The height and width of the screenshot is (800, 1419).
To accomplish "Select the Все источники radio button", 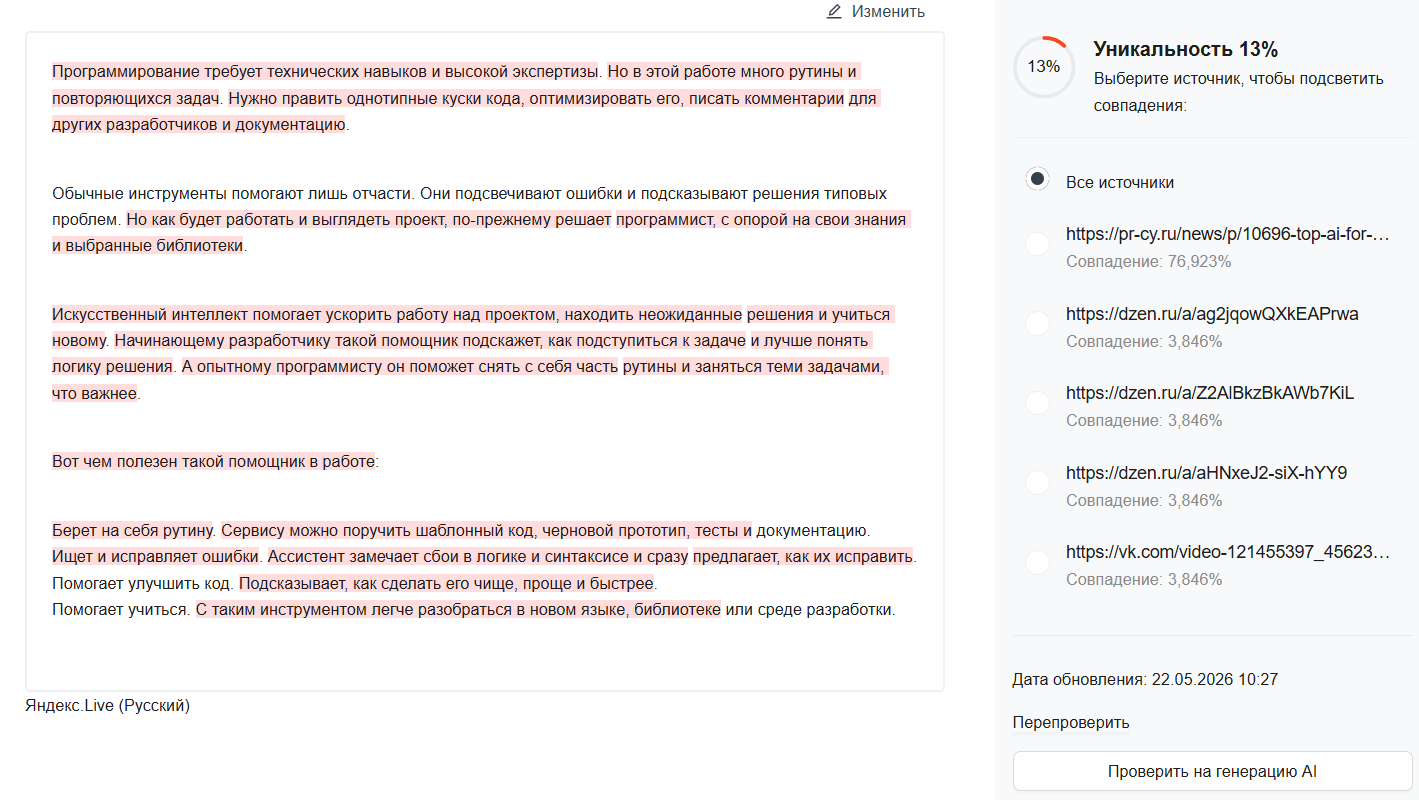I will pyautogui.click(x=1038, y=180).
